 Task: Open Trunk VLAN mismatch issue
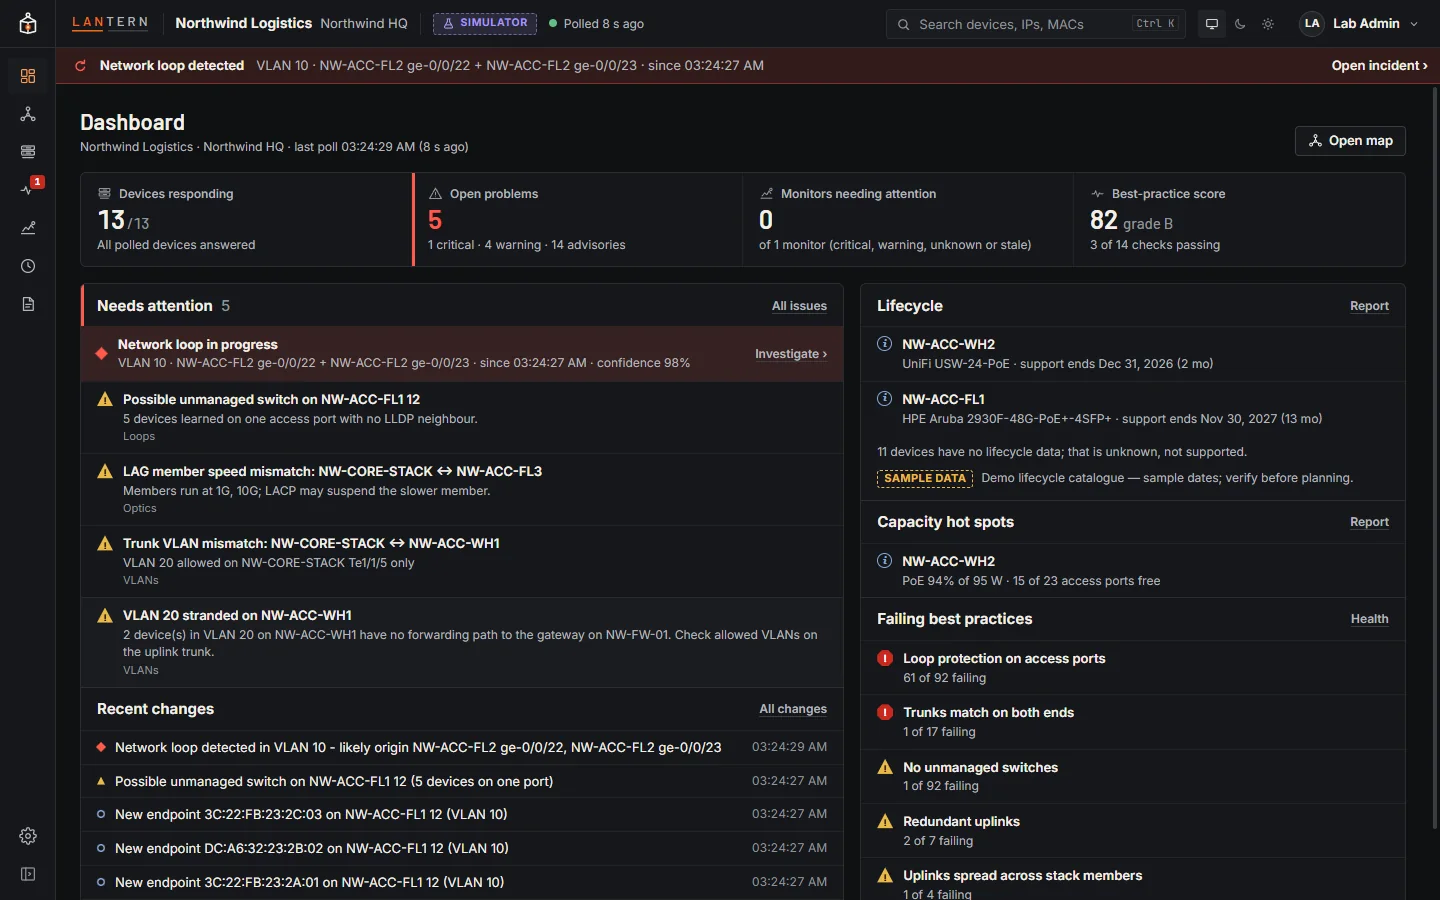[x=462, y=561]
